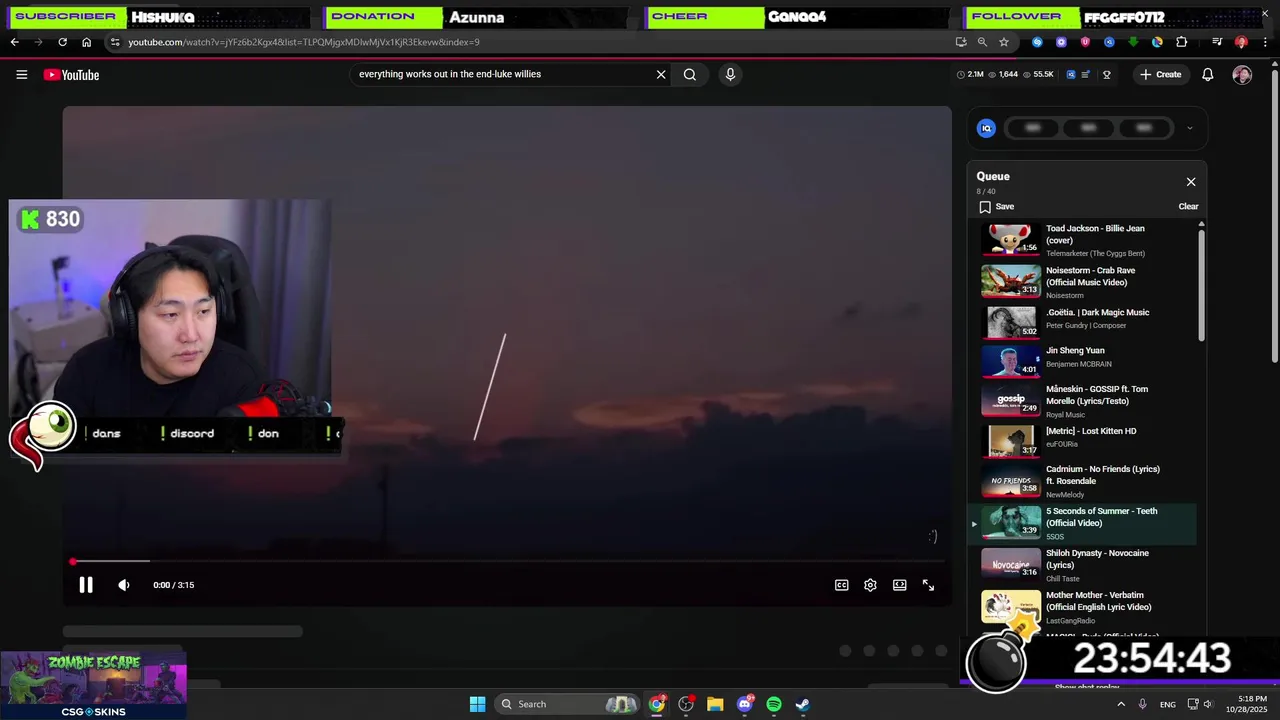Play Mother Mother - Verbatim from queue
Viewport: 1280px width, 720px height.
(1088, 607)
